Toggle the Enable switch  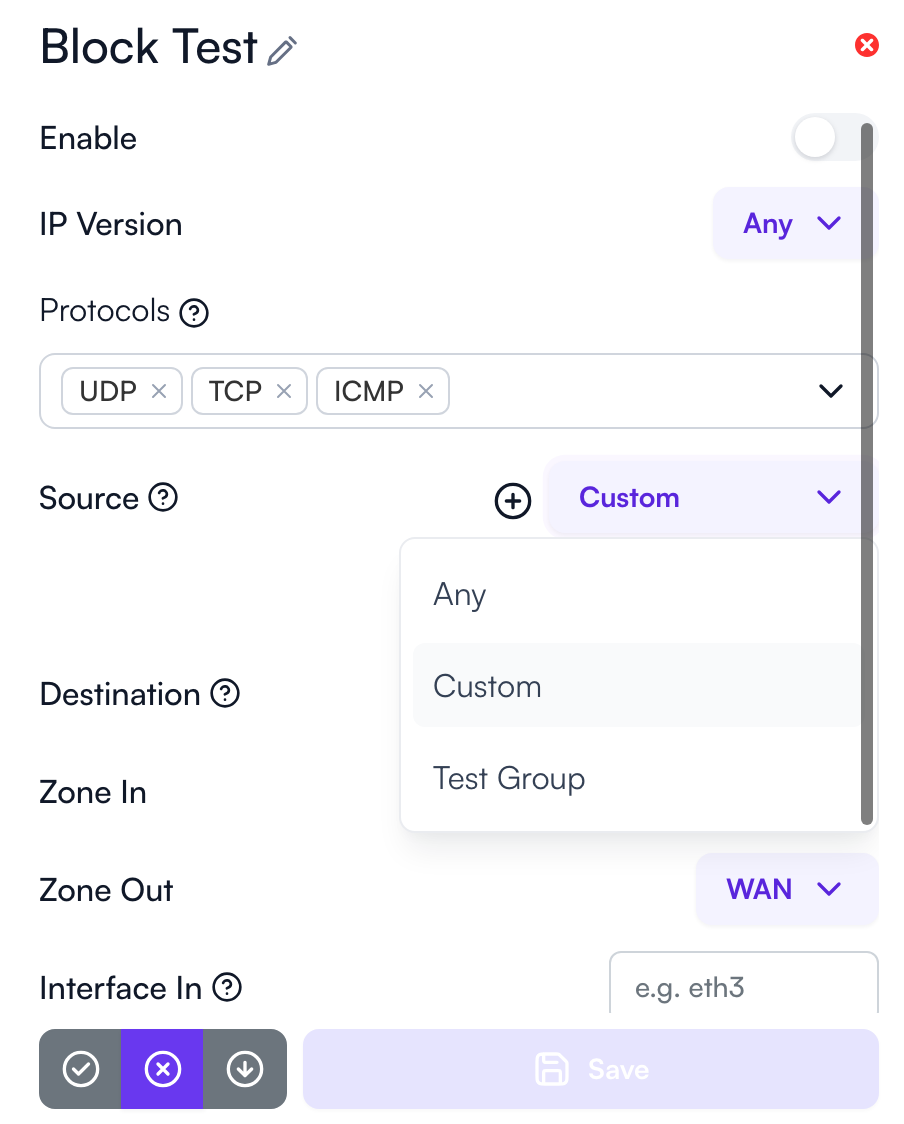coord(830,138)
